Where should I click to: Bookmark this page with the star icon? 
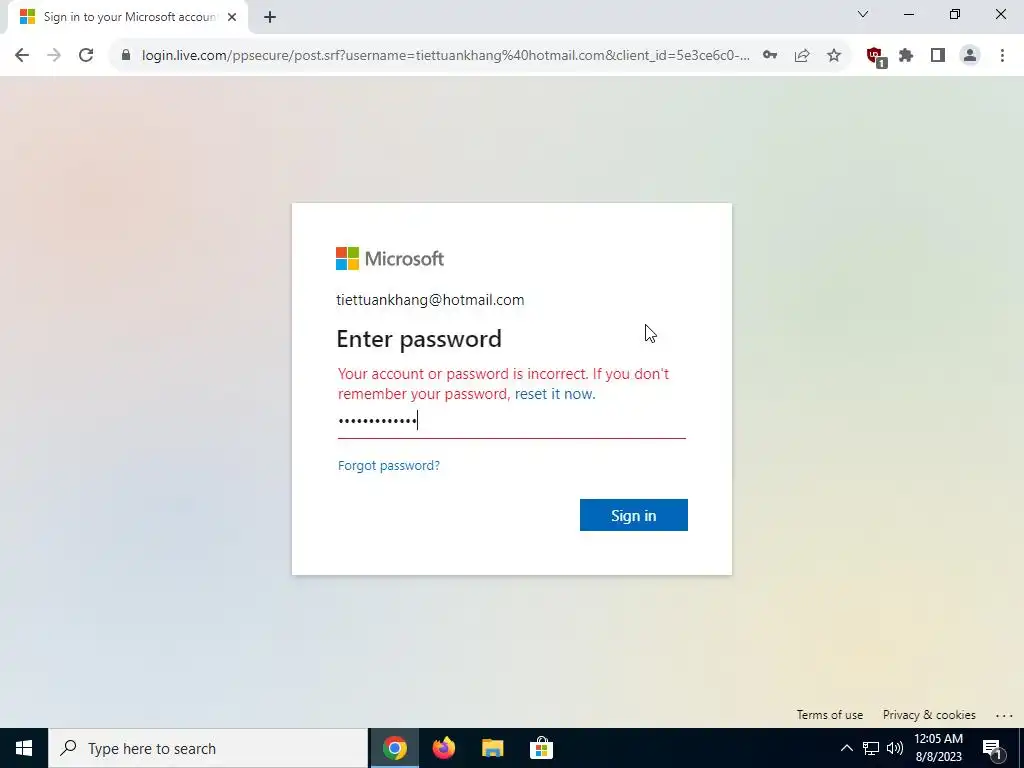(834, 56)
